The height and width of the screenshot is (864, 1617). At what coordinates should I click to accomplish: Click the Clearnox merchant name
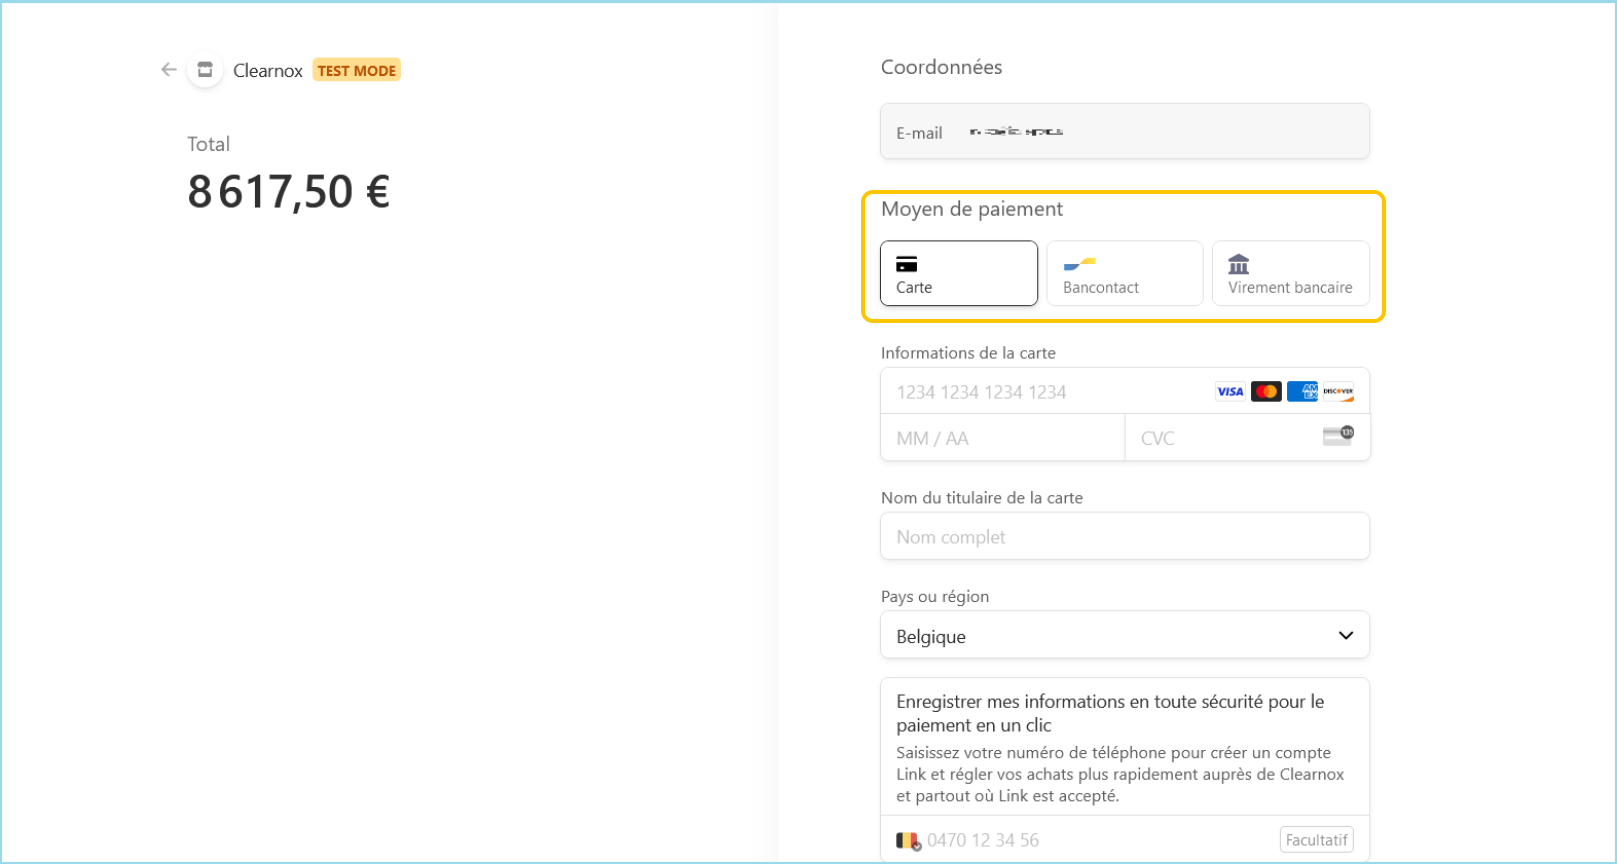coord(268,71)
